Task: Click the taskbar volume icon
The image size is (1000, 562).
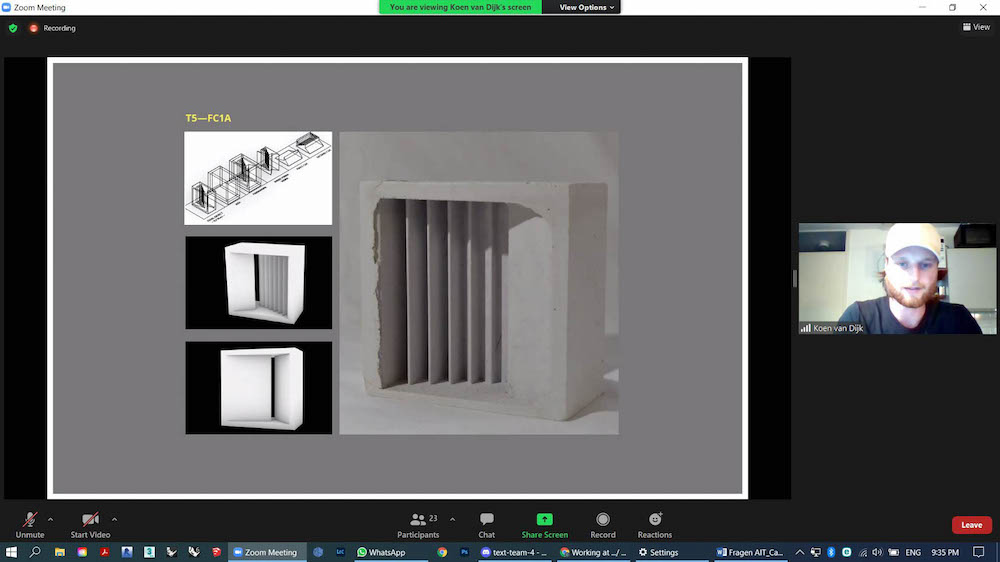Action: [877, 552]
